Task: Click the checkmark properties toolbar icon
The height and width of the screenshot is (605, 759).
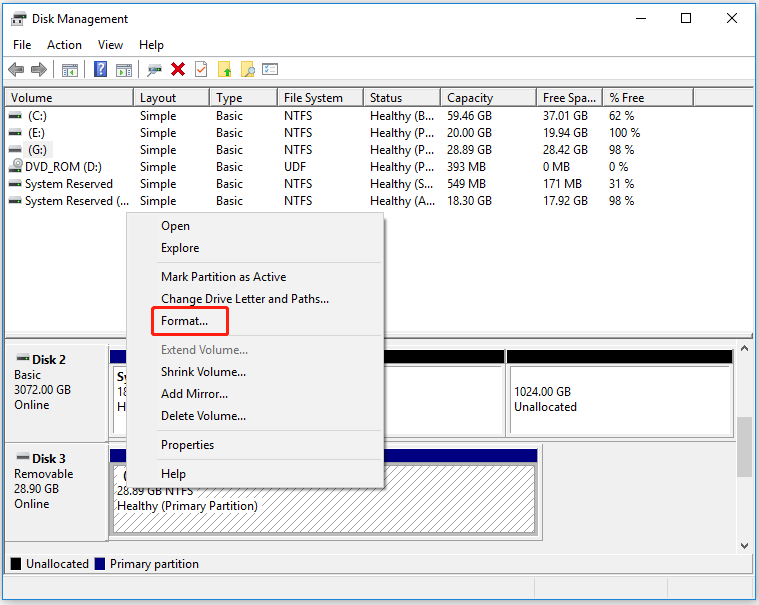Action: point(201,69)
